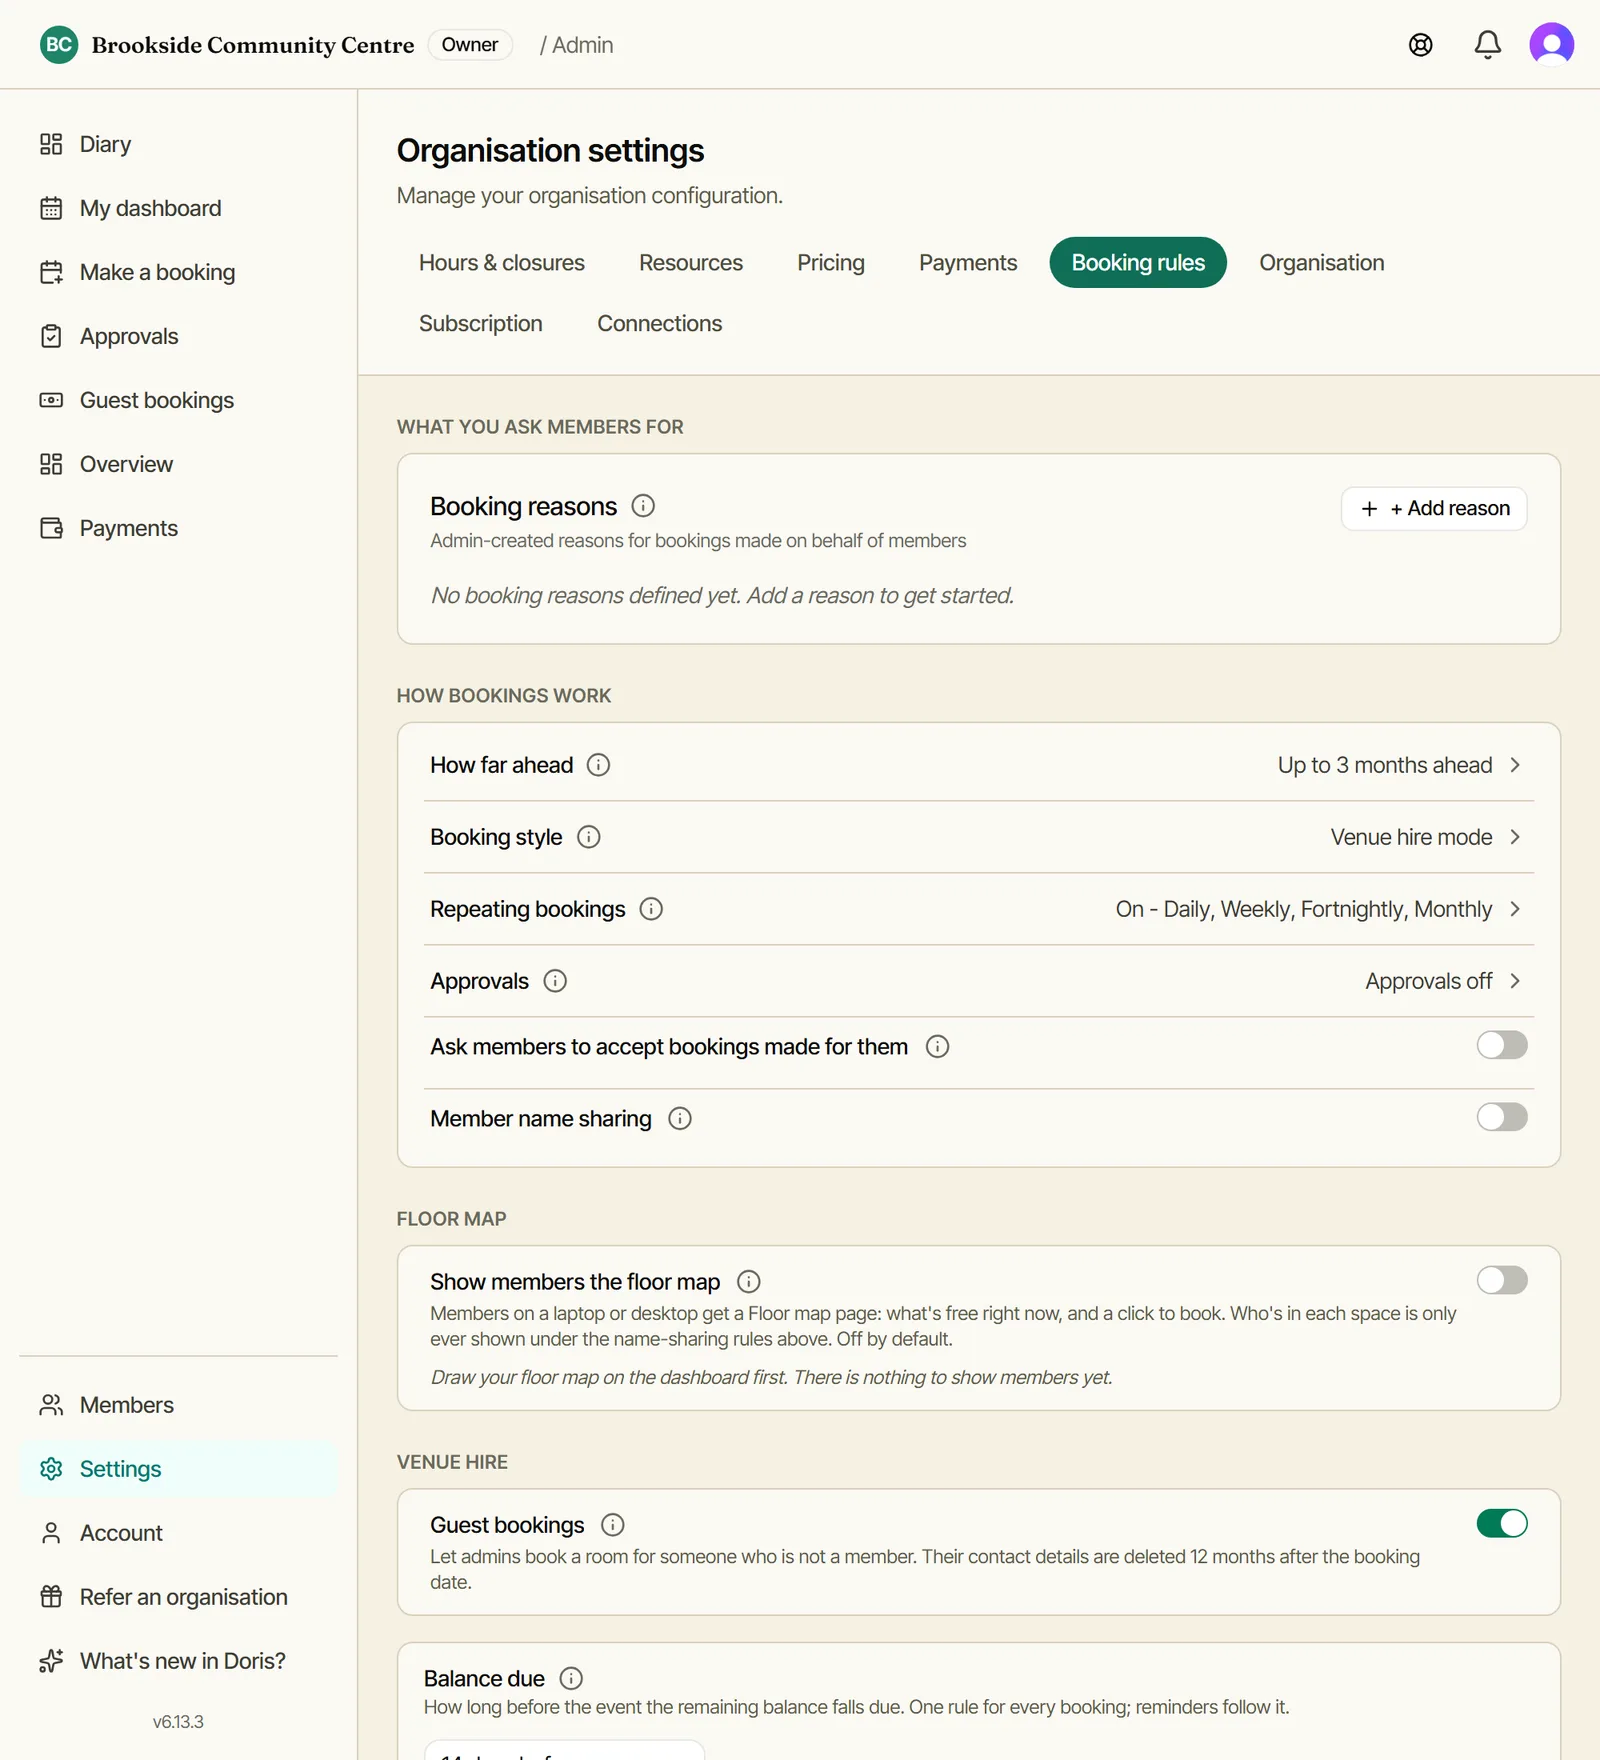Image resolution: width=1600 pixels, height=1760 pixels.
Task: Show info for Booking style
Action: click(589, 837)
